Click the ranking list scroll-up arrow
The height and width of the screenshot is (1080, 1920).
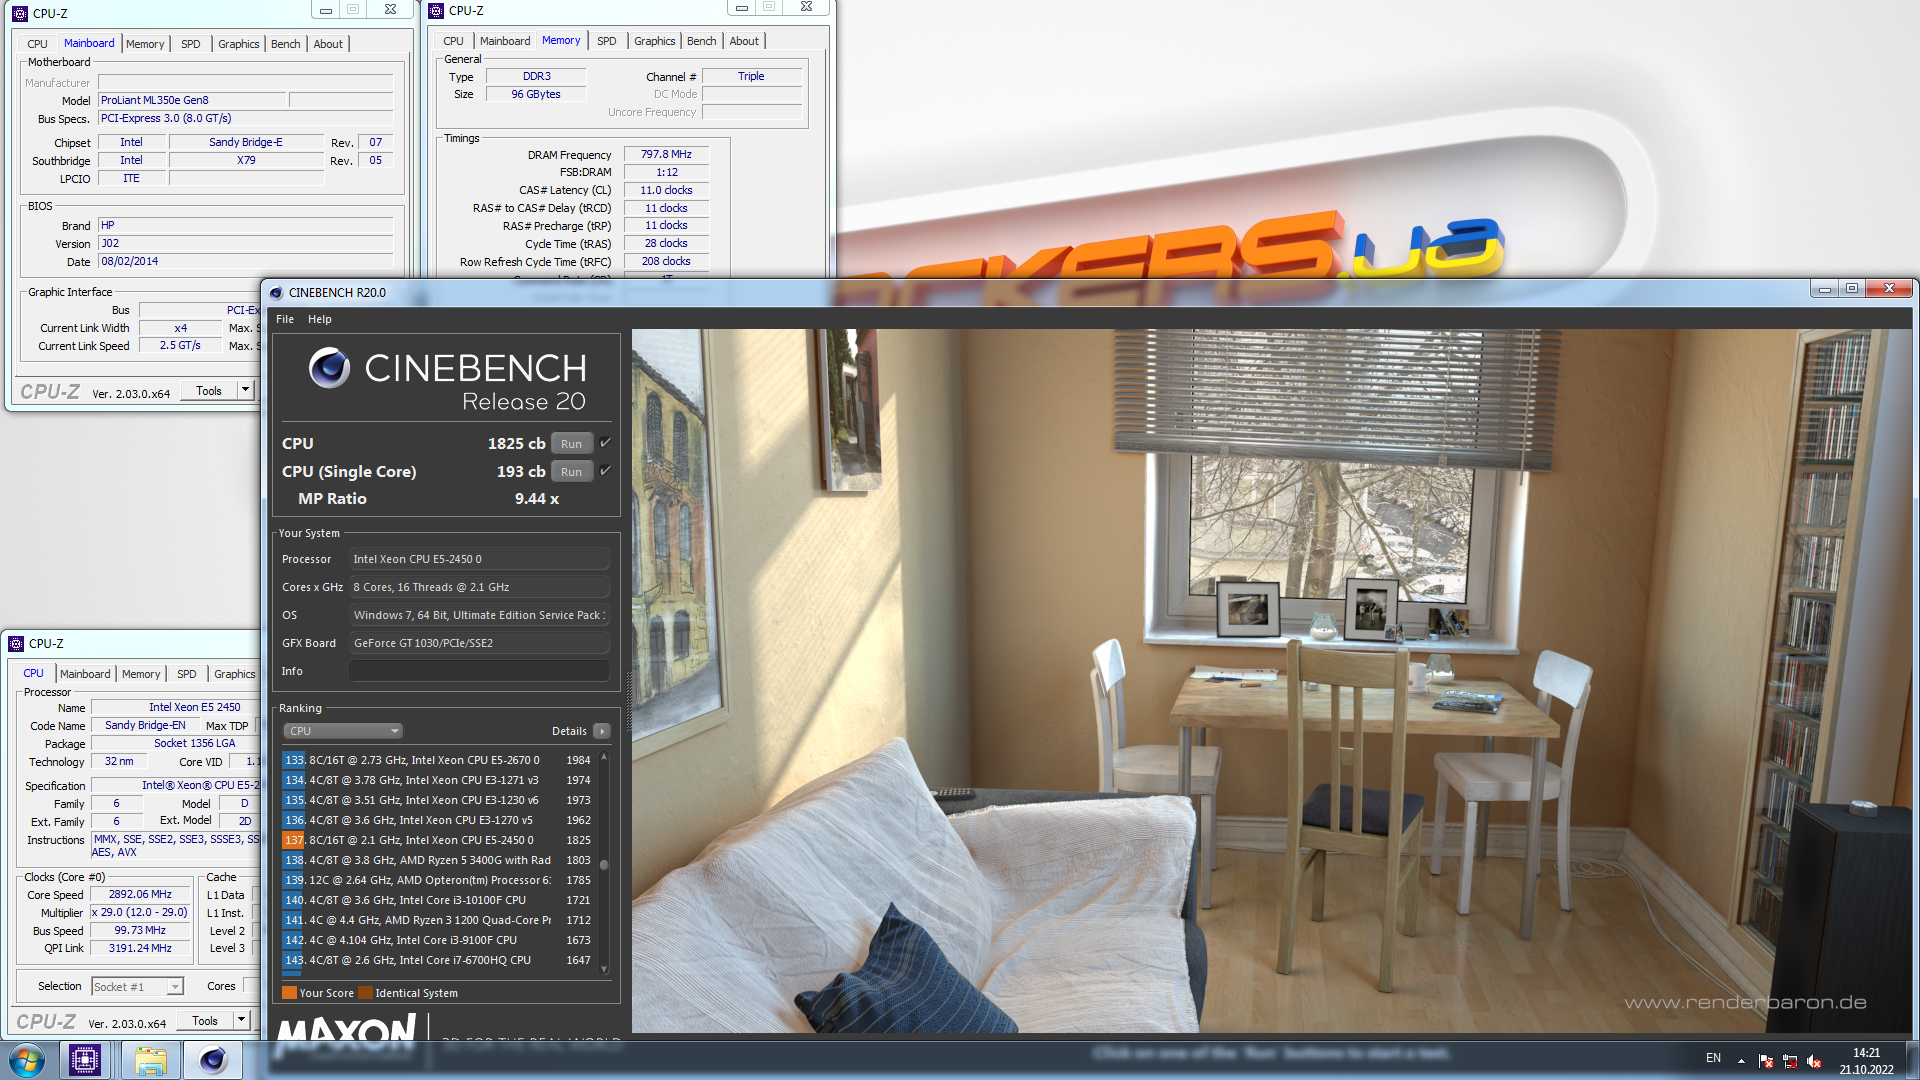click(604, 757)
